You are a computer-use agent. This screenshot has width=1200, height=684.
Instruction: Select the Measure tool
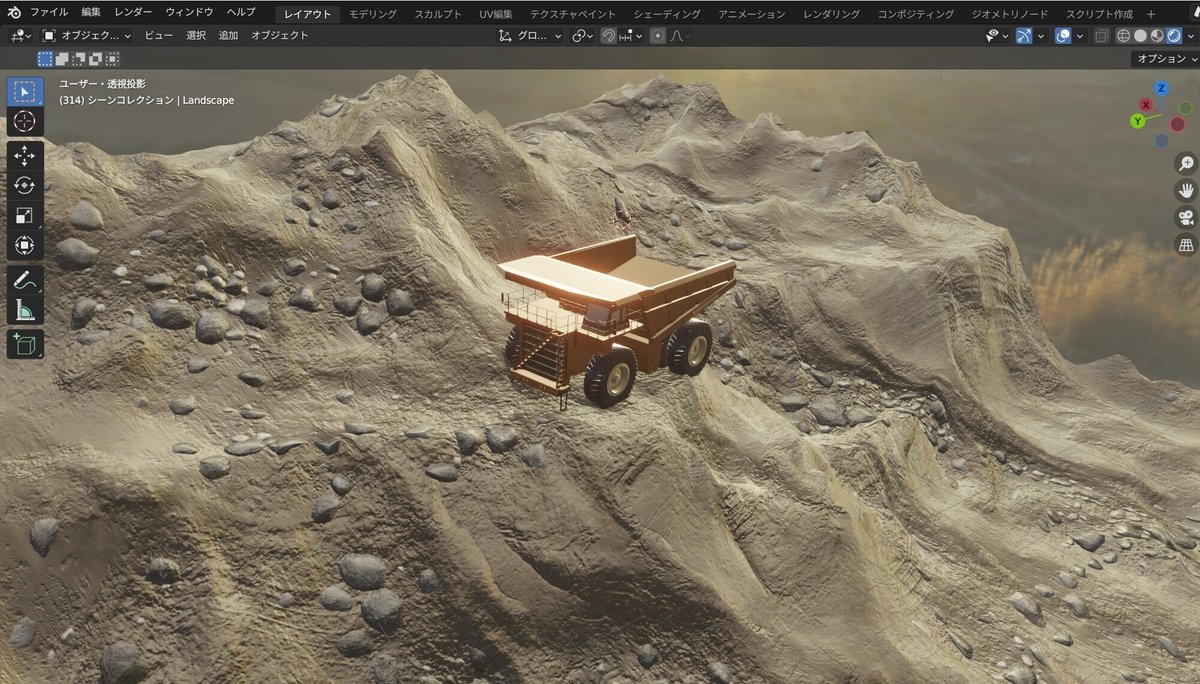pos(25,309)
